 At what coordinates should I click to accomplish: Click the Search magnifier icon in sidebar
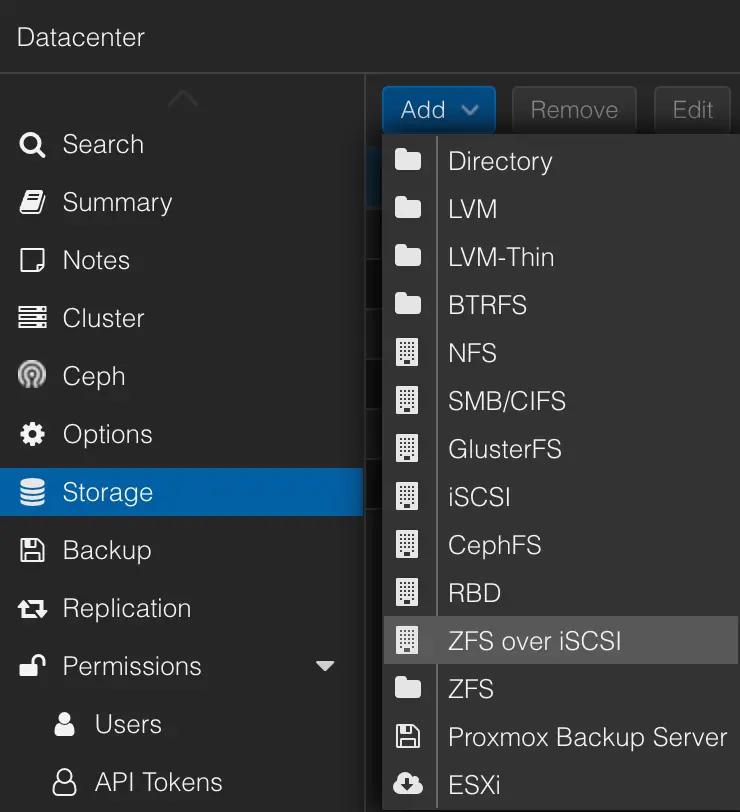click(31, 144)
